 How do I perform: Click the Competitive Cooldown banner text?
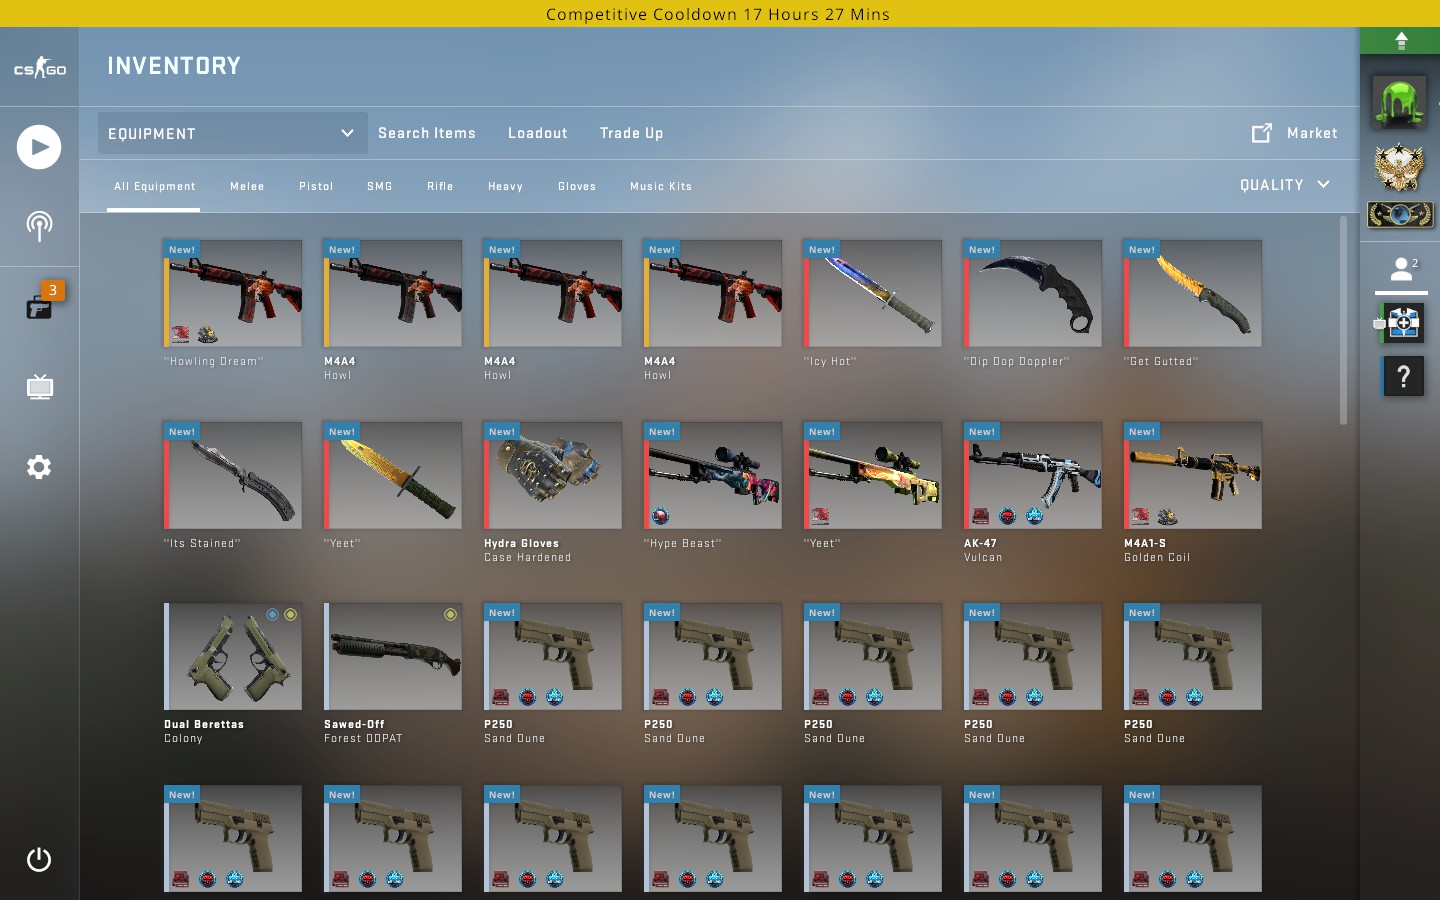[x=718, y=14]
